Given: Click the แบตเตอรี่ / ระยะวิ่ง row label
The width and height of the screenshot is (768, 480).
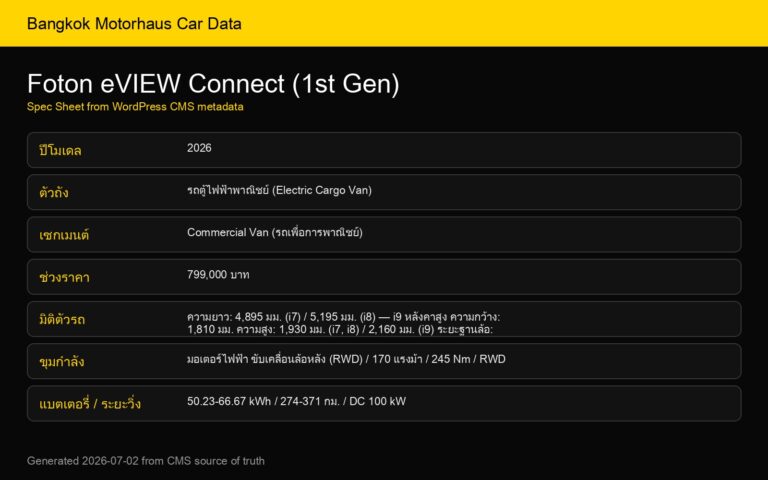Looking at the screenshot, I should [90, 404].
